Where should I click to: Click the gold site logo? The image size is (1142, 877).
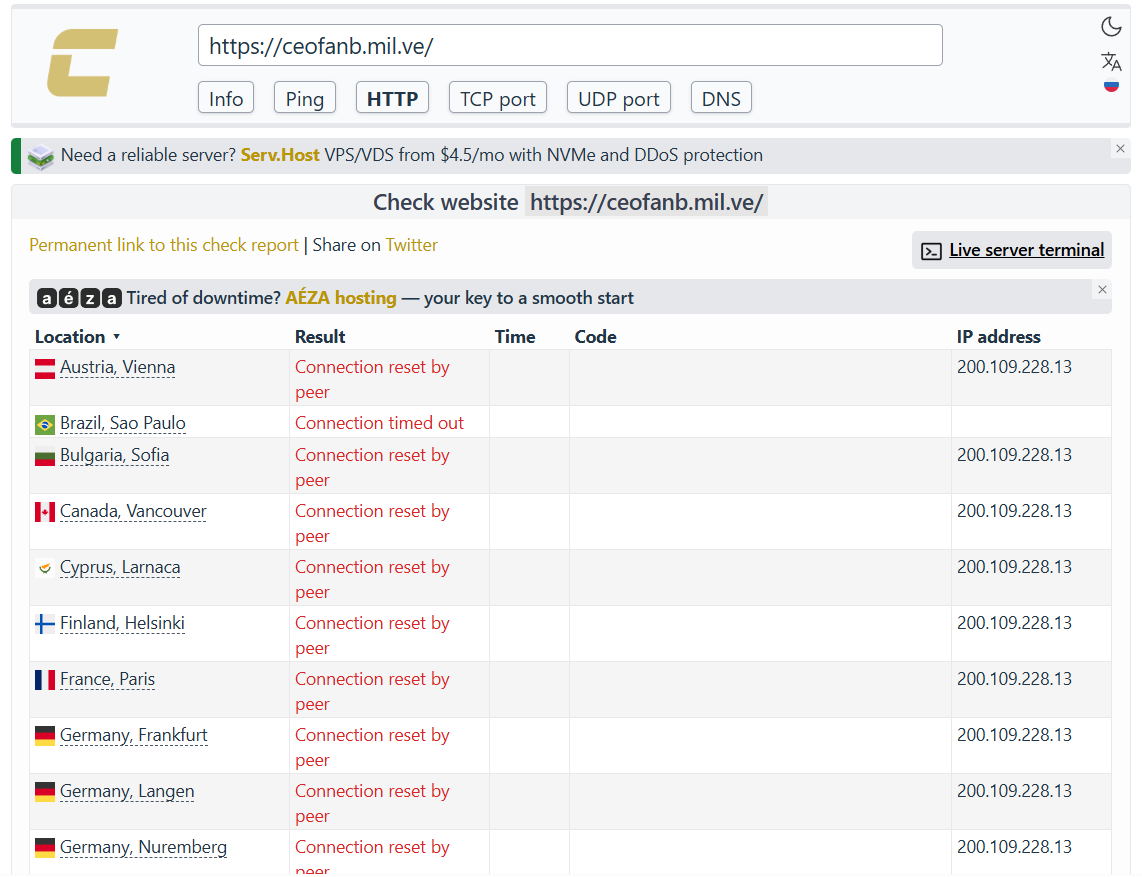point(82,63)
